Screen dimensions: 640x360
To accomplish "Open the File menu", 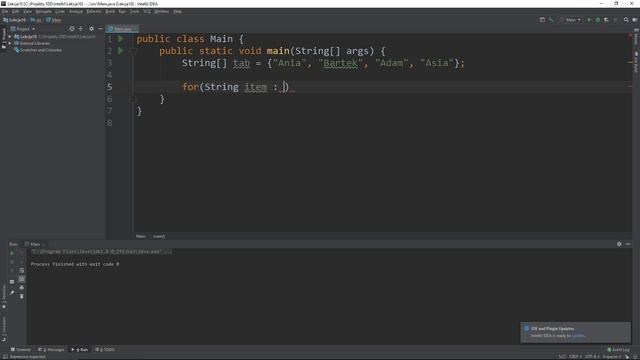I will pyautogui.click(x=5, y=11).
